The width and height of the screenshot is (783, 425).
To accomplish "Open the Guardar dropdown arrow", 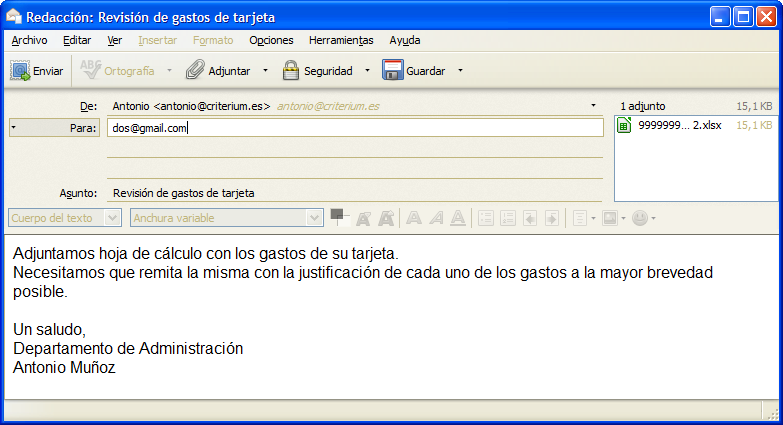I will [x=460, y=70].
